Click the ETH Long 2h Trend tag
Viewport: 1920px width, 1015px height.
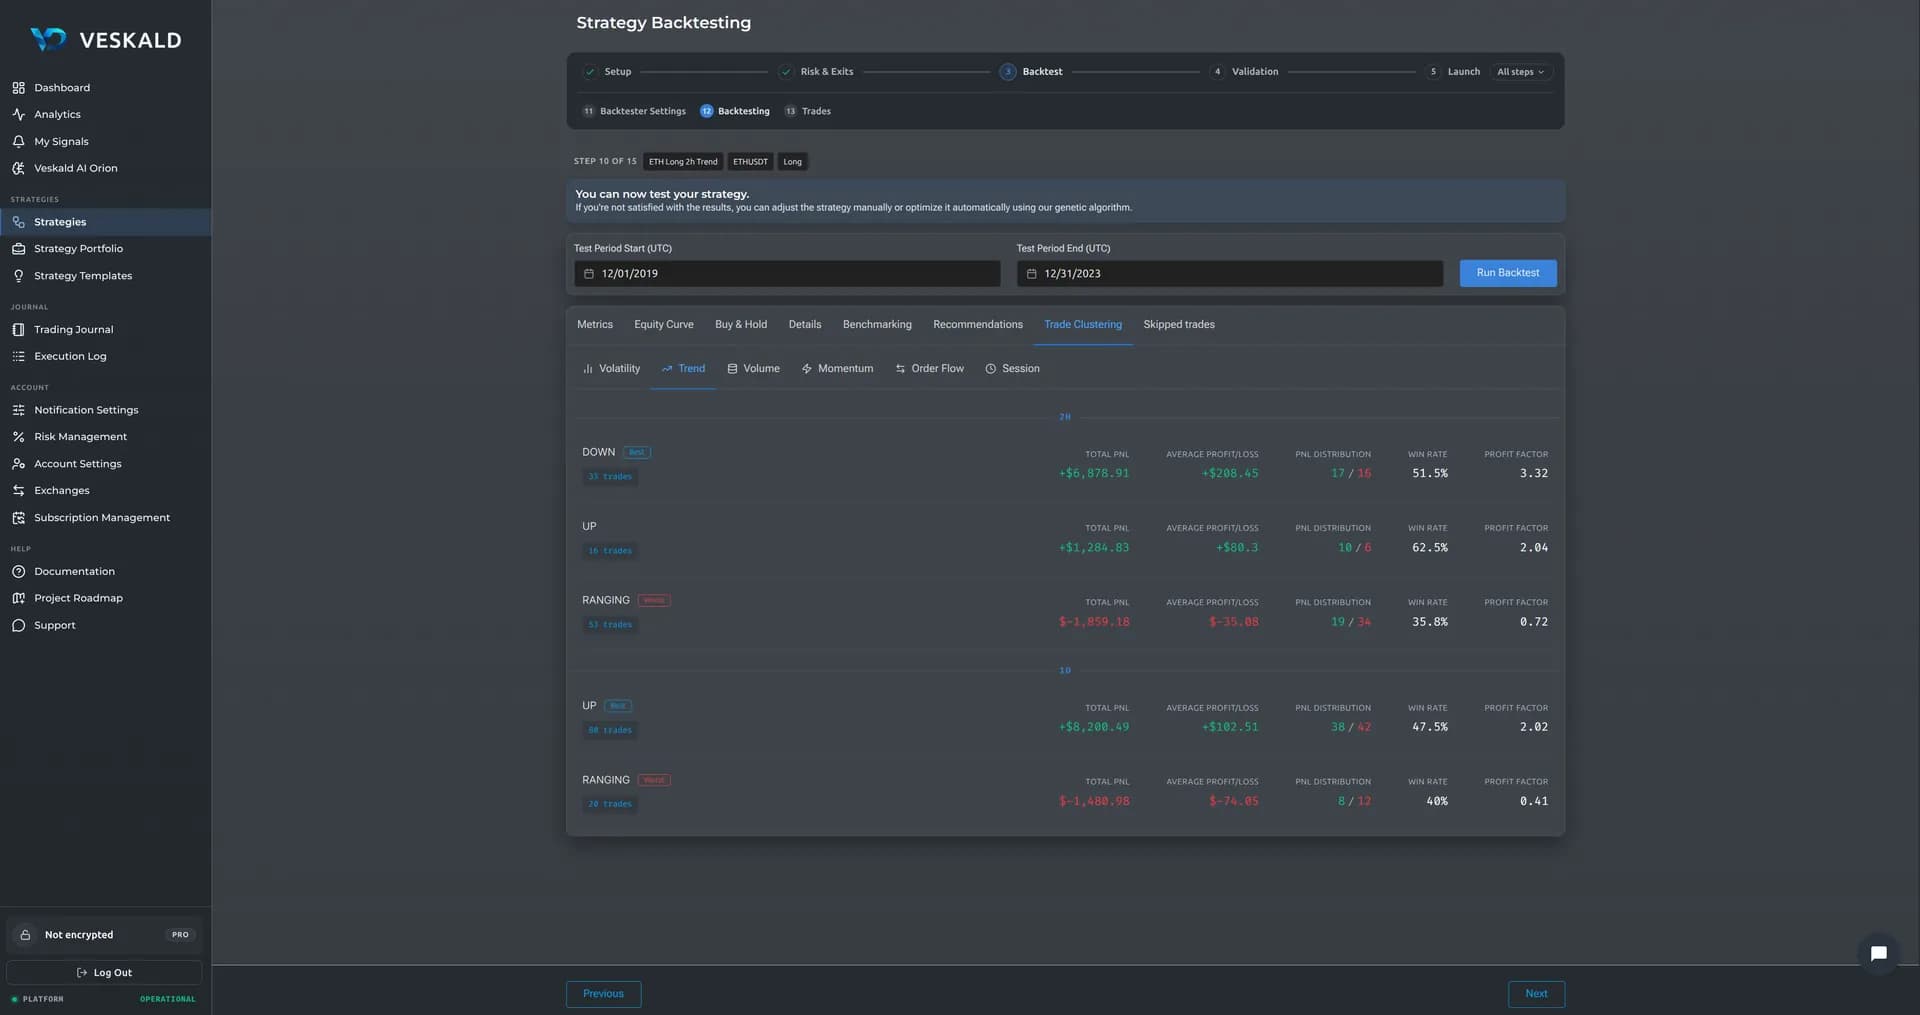tap(683, 162)
